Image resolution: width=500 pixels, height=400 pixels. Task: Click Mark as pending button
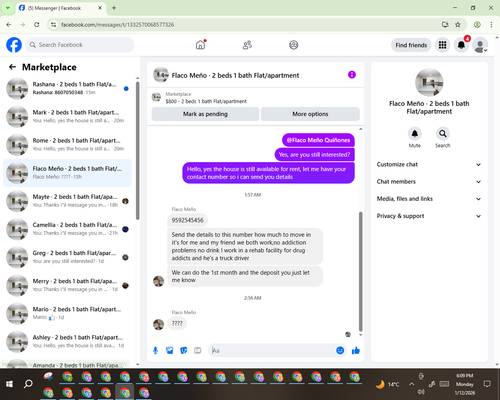205,114
